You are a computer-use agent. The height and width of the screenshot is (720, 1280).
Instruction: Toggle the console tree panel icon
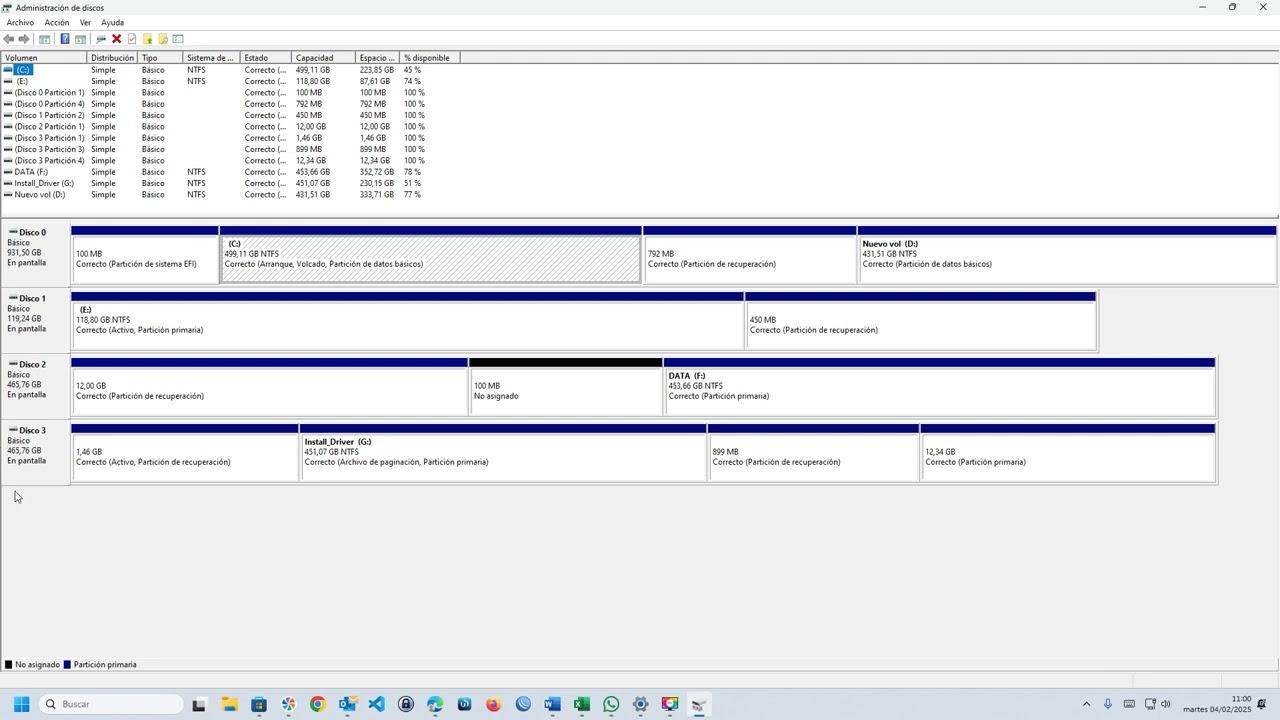click(45, 38)
